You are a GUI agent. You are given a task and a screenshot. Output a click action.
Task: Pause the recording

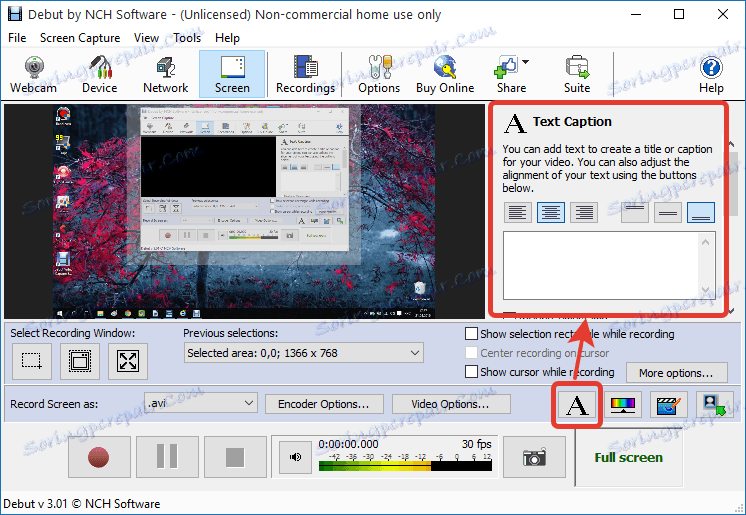click(x=167, y=457)
